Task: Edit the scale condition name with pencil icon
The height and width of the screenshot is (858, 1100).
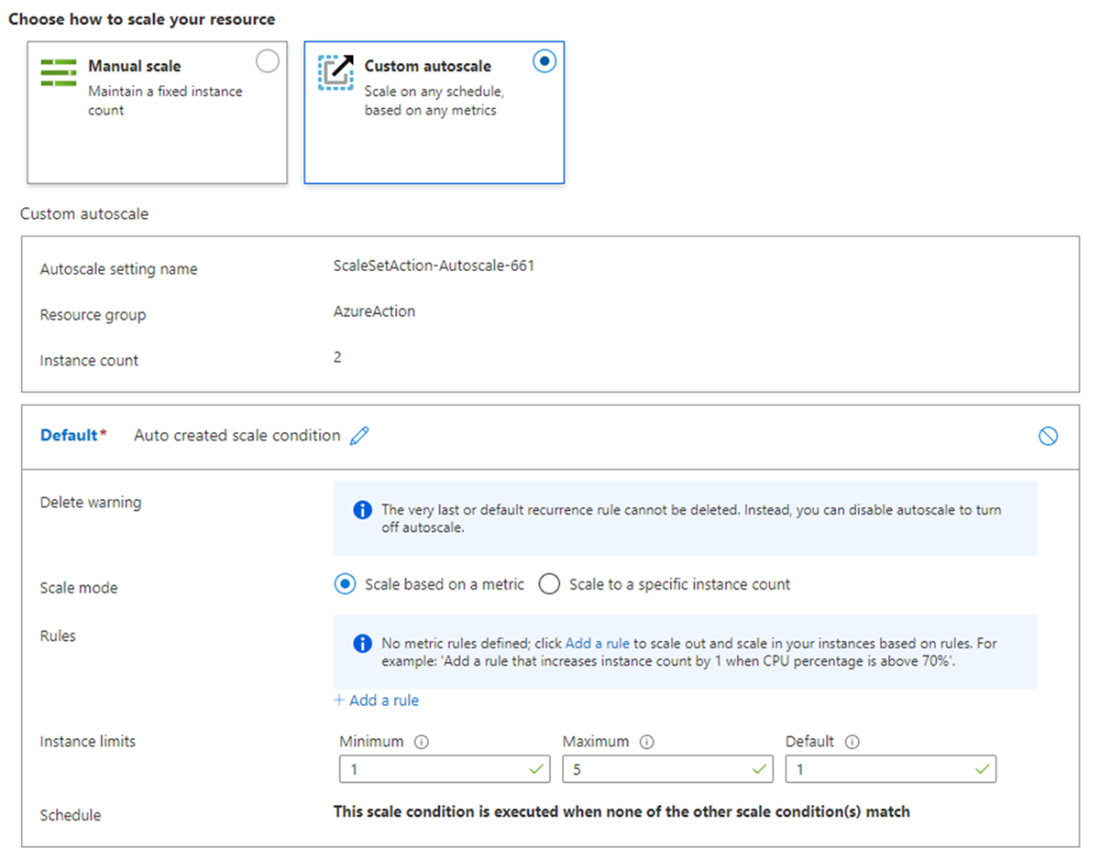Action: coord(360,436)
